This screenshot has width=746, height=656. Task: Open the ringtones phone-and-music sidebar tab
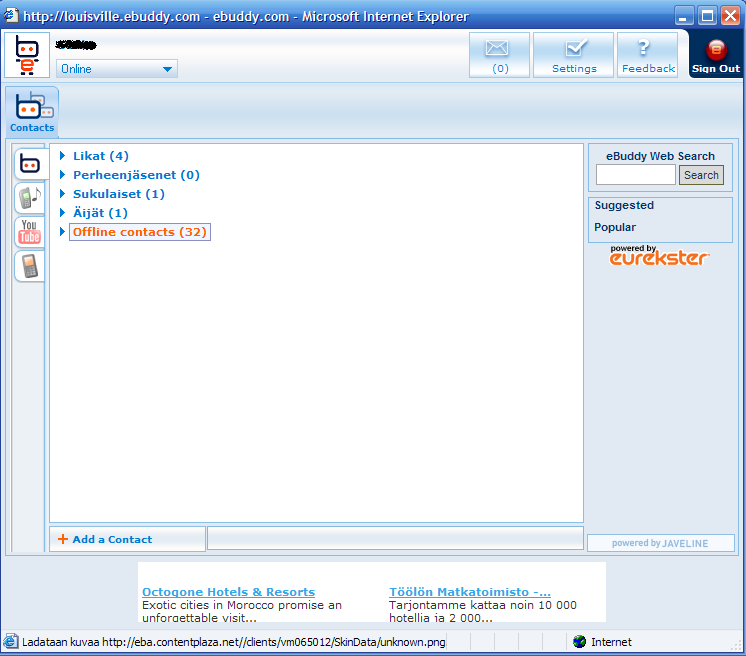29,197
